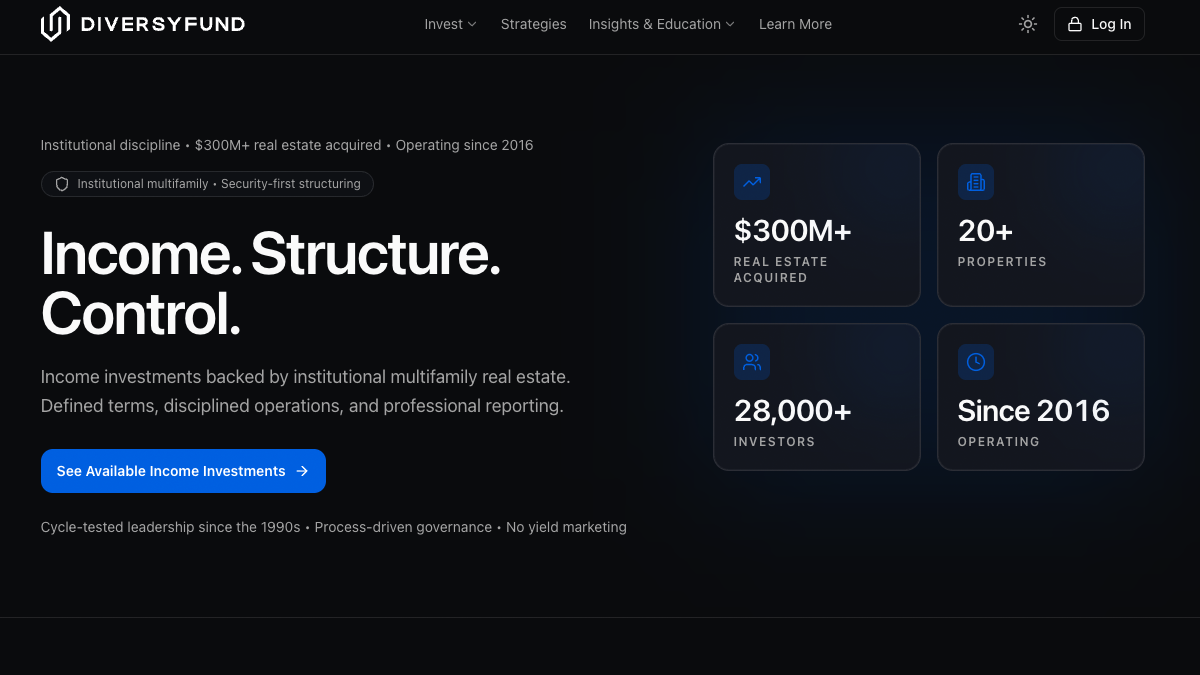The width and height of the screenshot is (1200, 675).
Task: Click the DIVERSYFUND wordmark text
Action: point(162,24)
